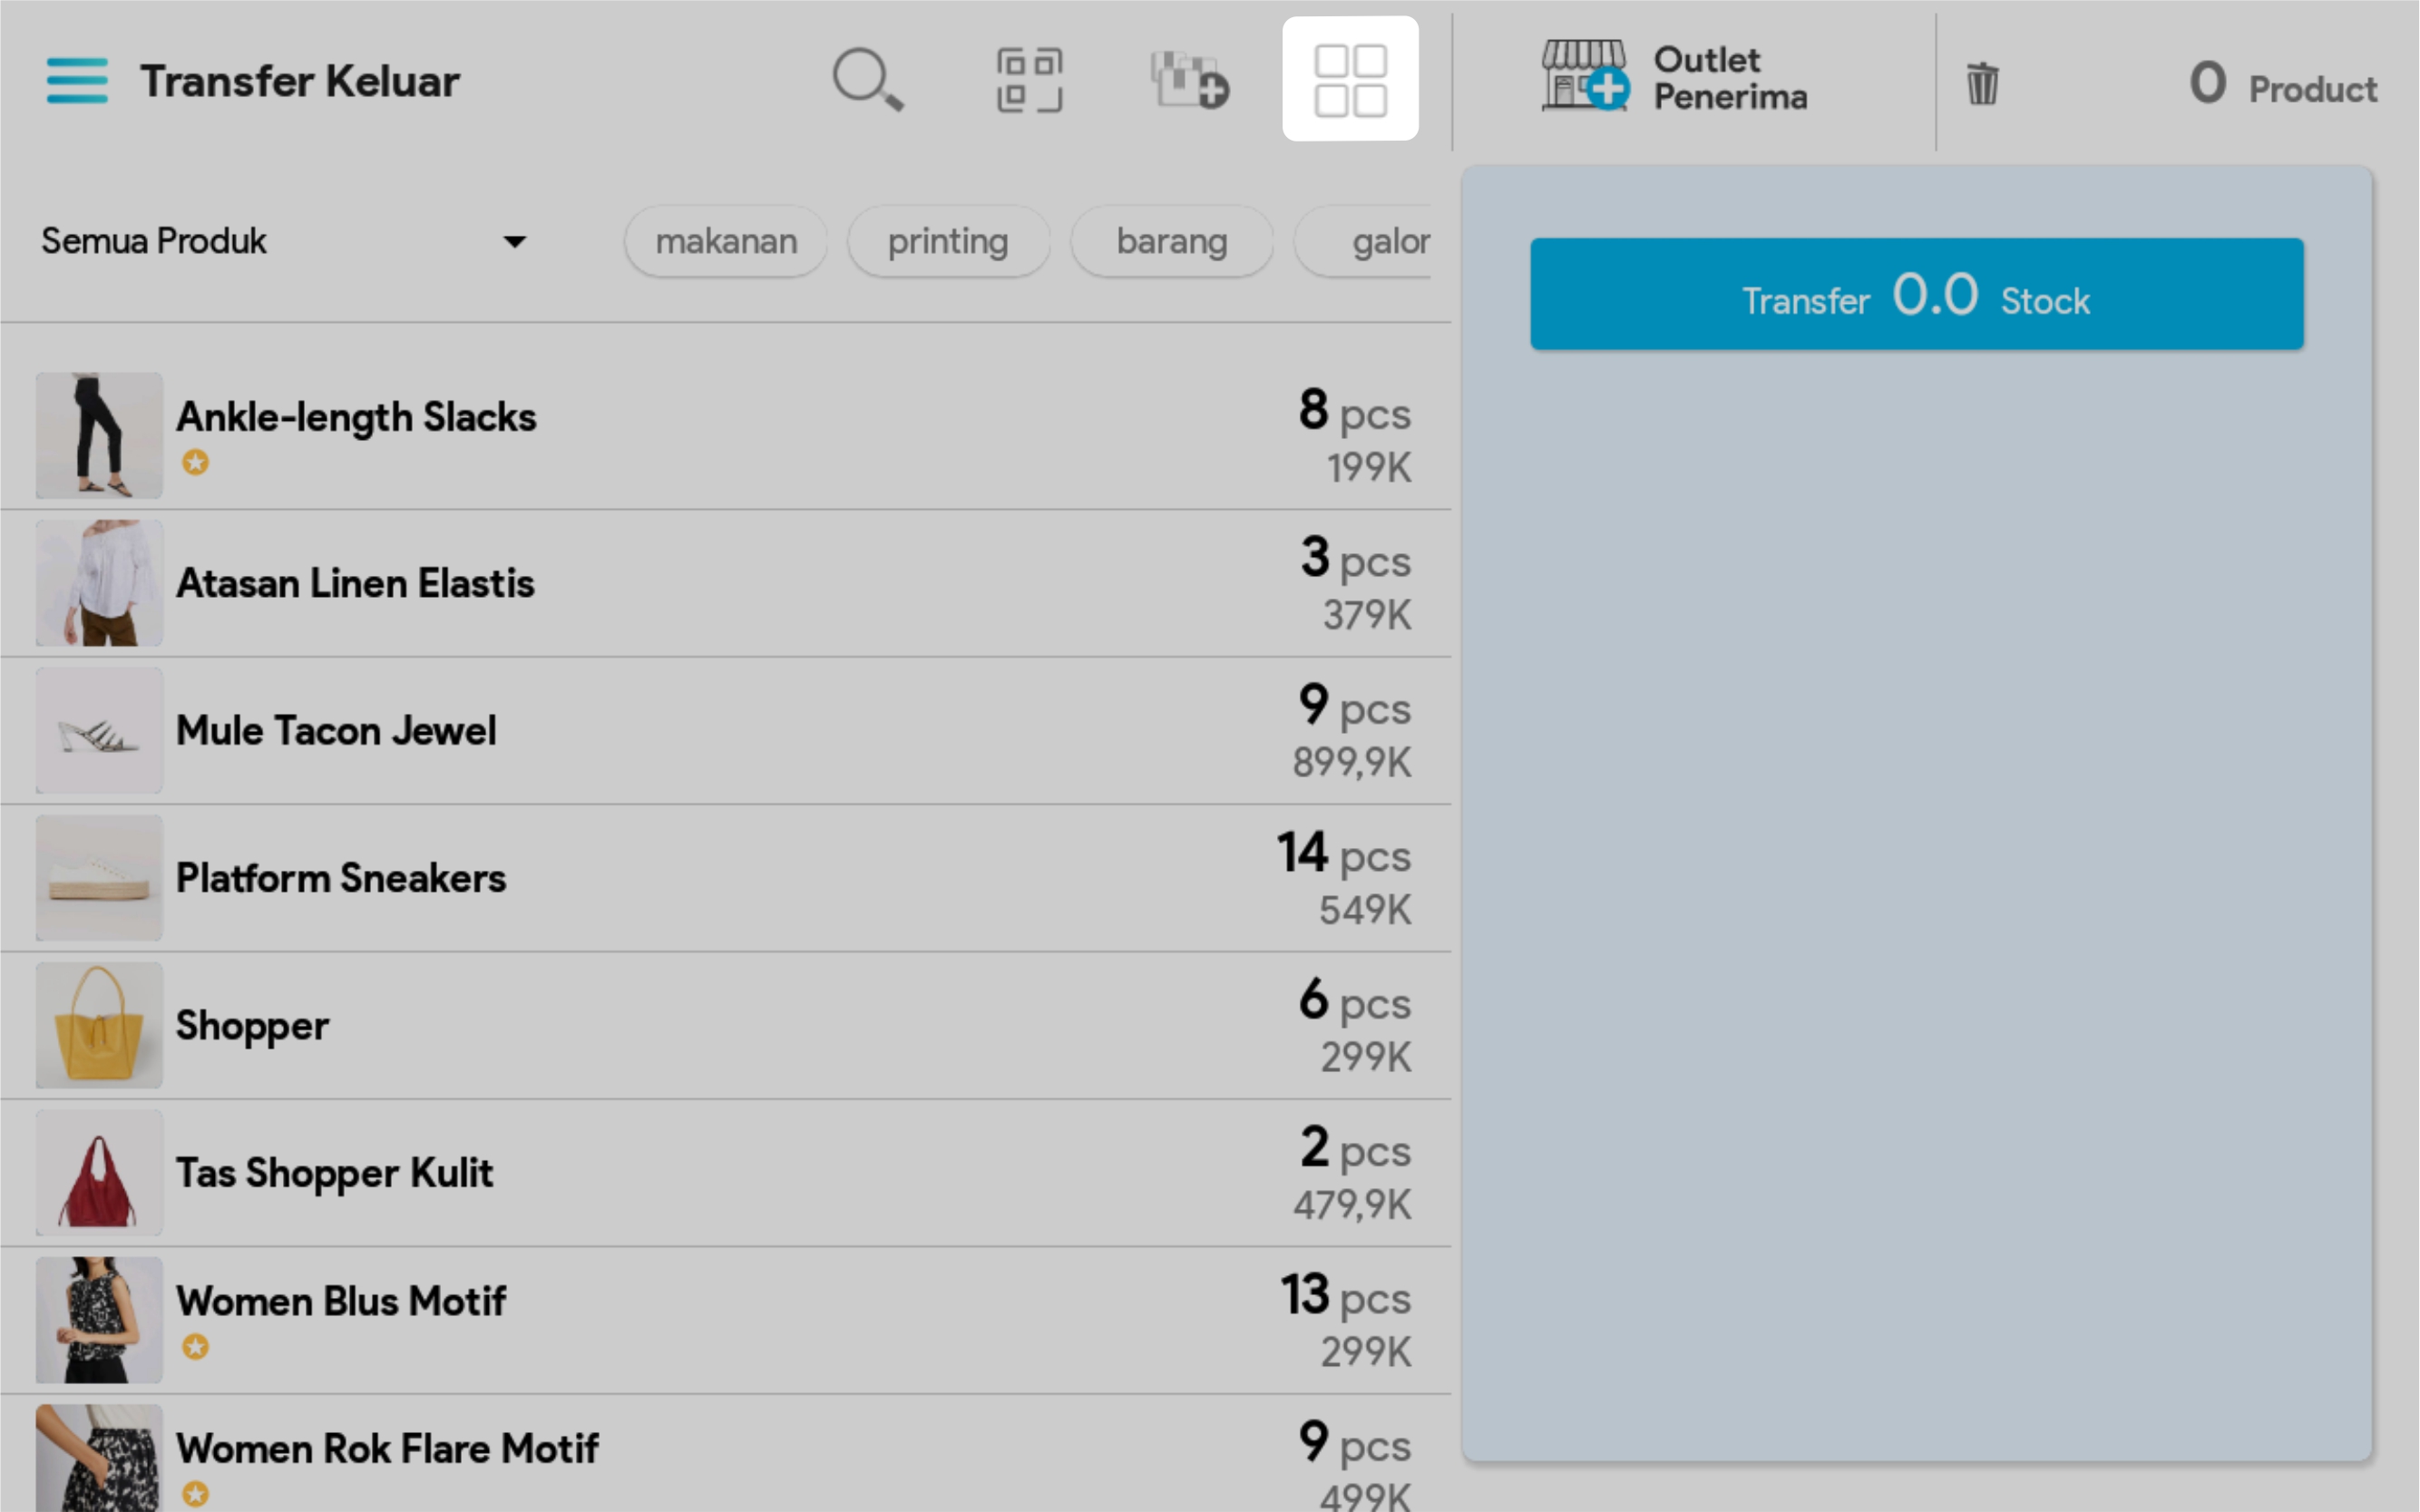The image size is (2420, 1512).
Task: Click the add-products icon with plus
Action: tap(1189, 80)
